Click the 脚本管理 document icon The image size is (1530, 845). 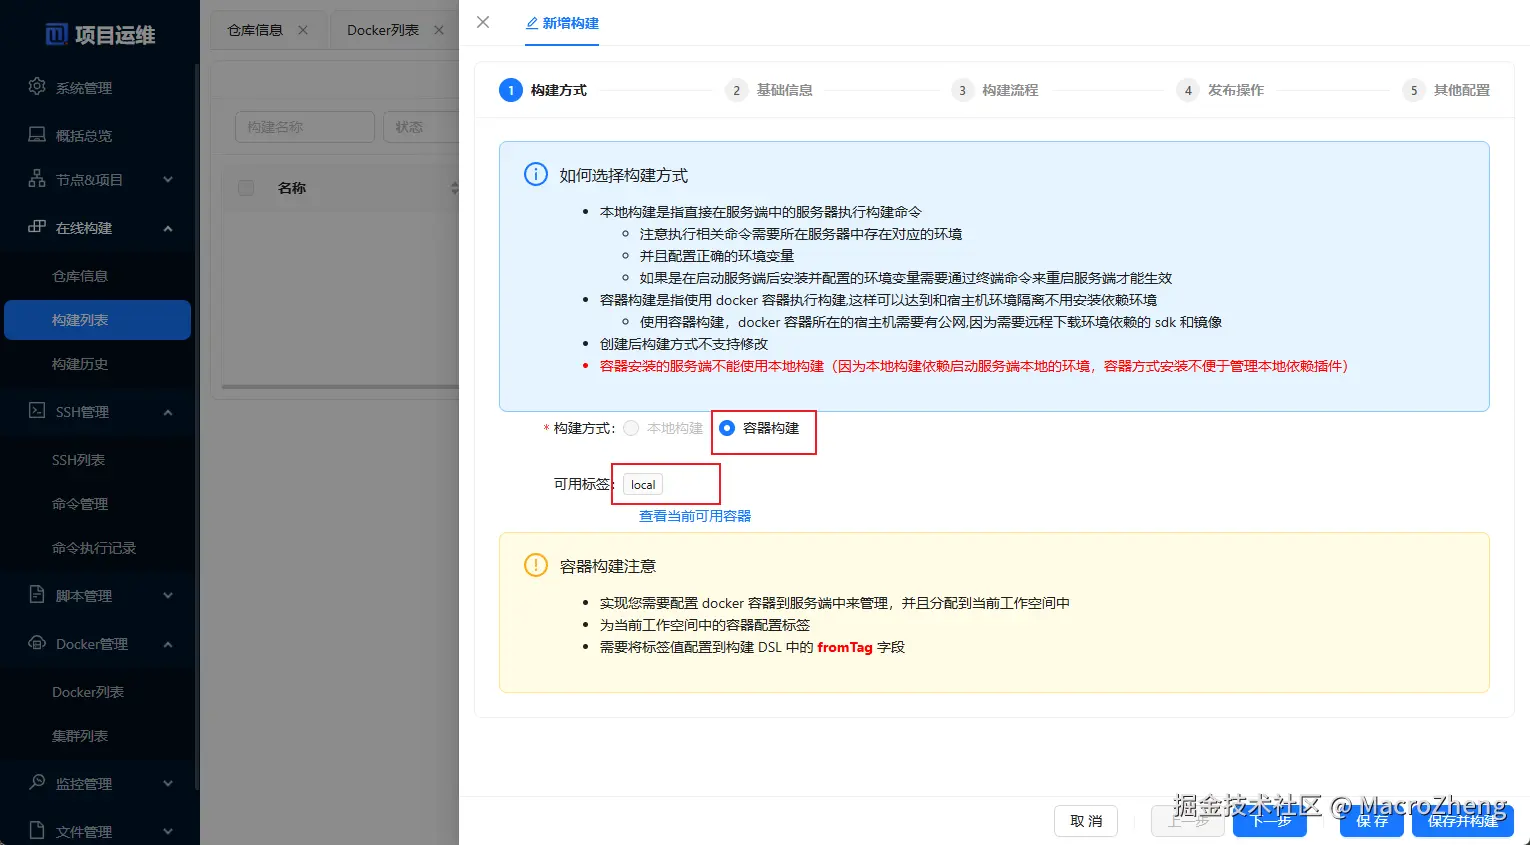pyautogui.click(x=37, y=595)
